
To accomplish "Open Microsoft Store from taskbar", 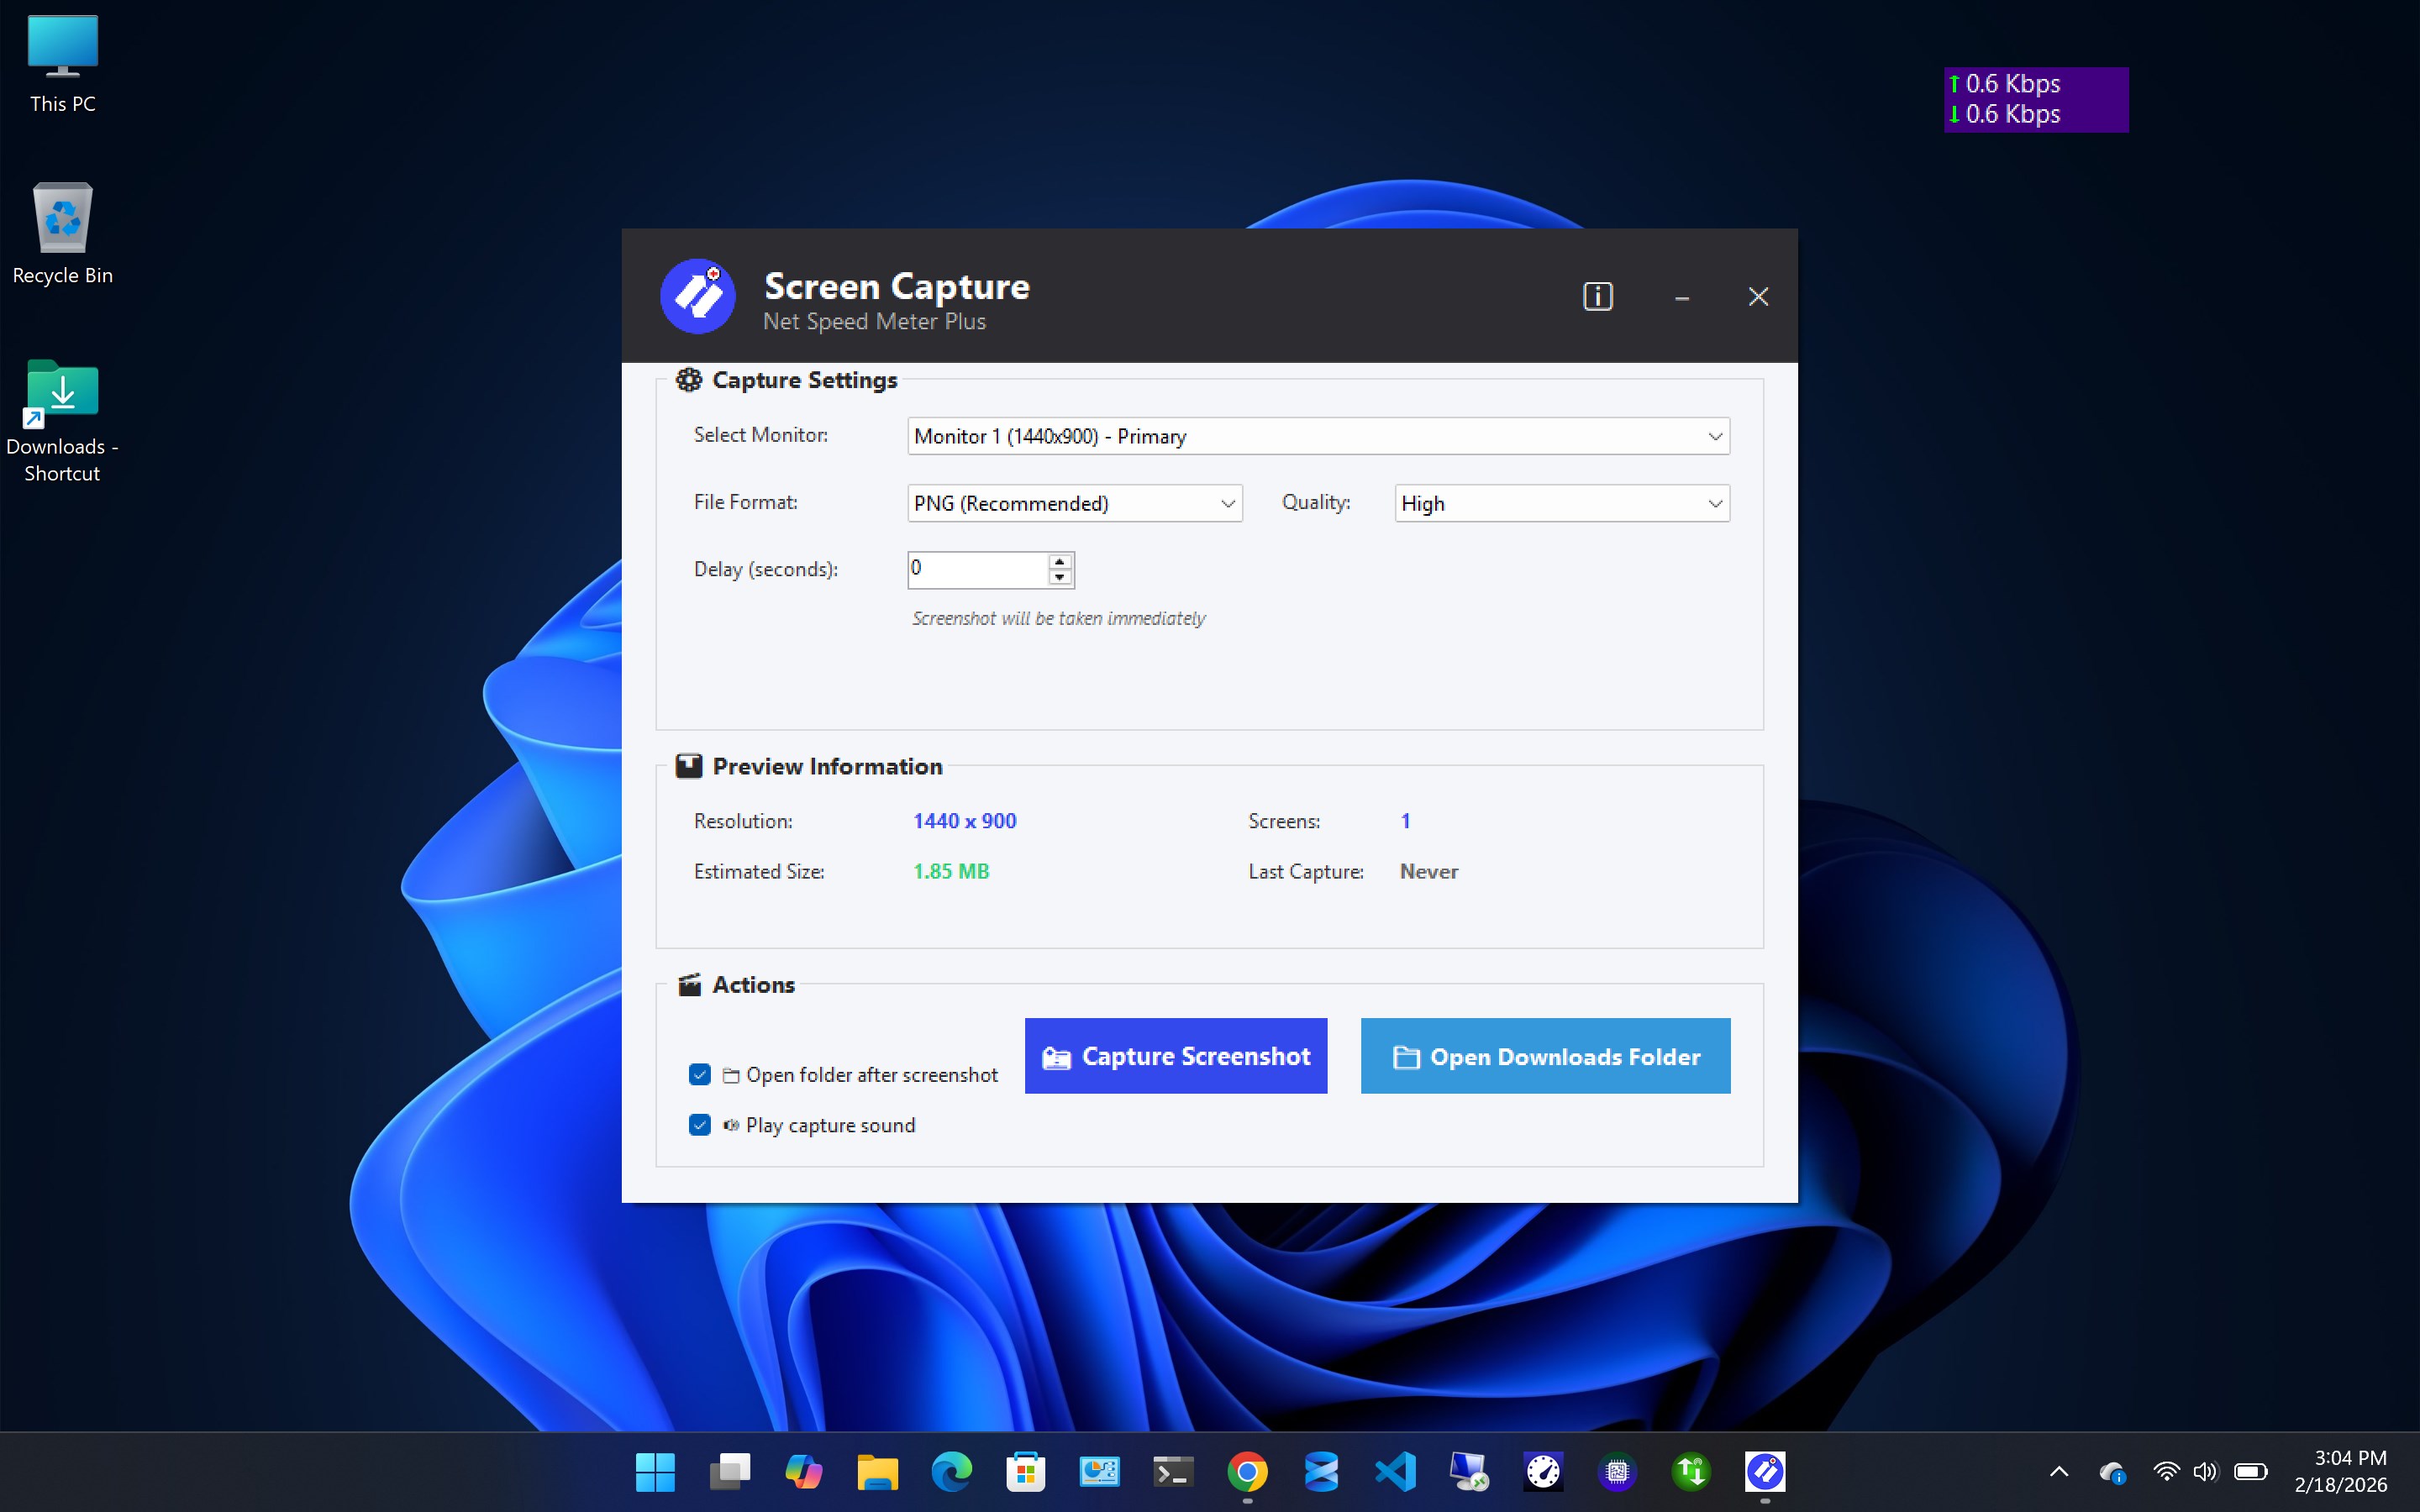I will point(1026,1472).
